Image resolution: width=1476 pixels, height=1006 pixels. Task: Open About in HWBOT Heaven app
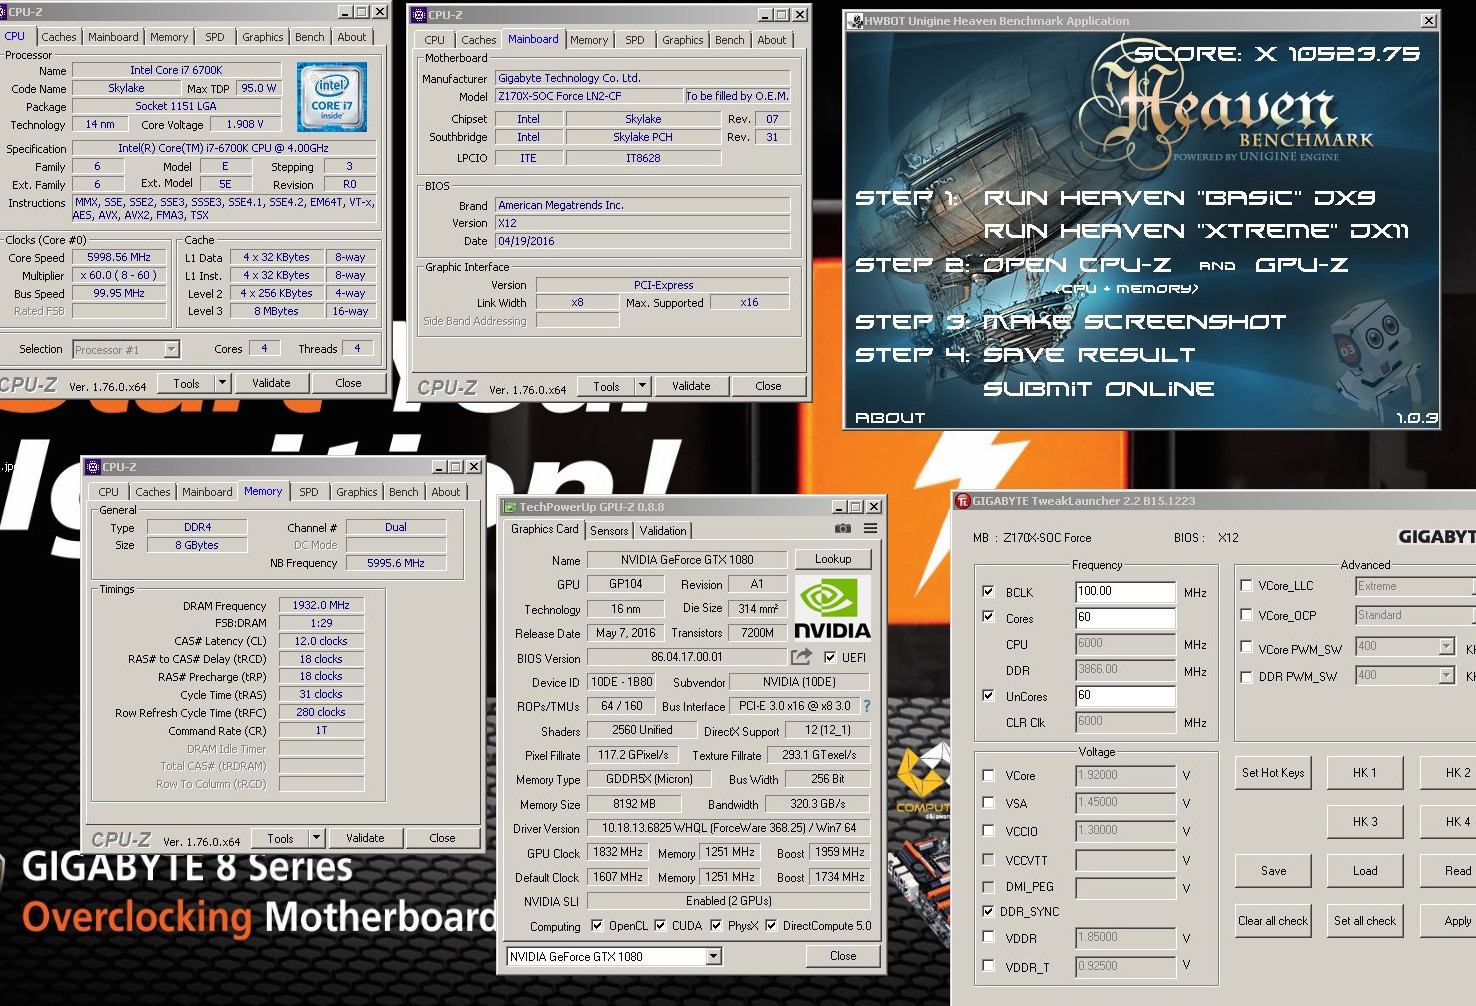click(890, 418)
